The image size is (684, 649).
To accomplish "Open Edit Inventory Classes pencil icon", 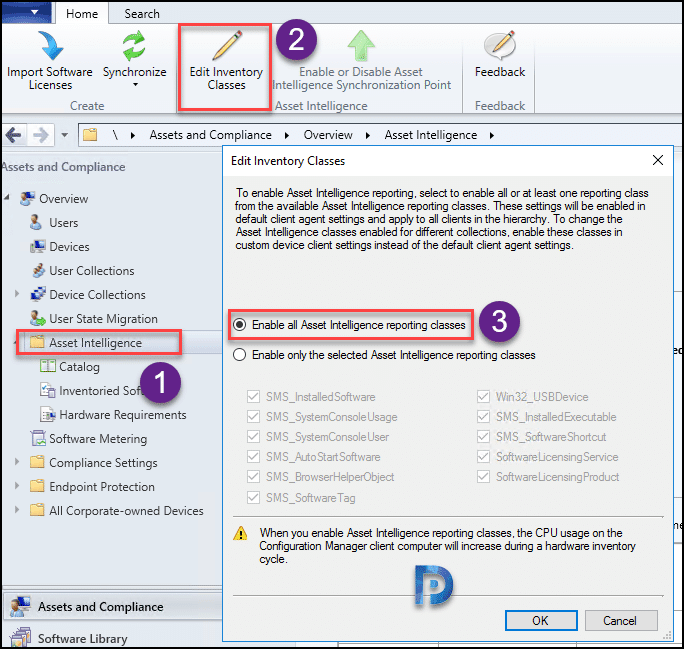I will tap(227, 45).
